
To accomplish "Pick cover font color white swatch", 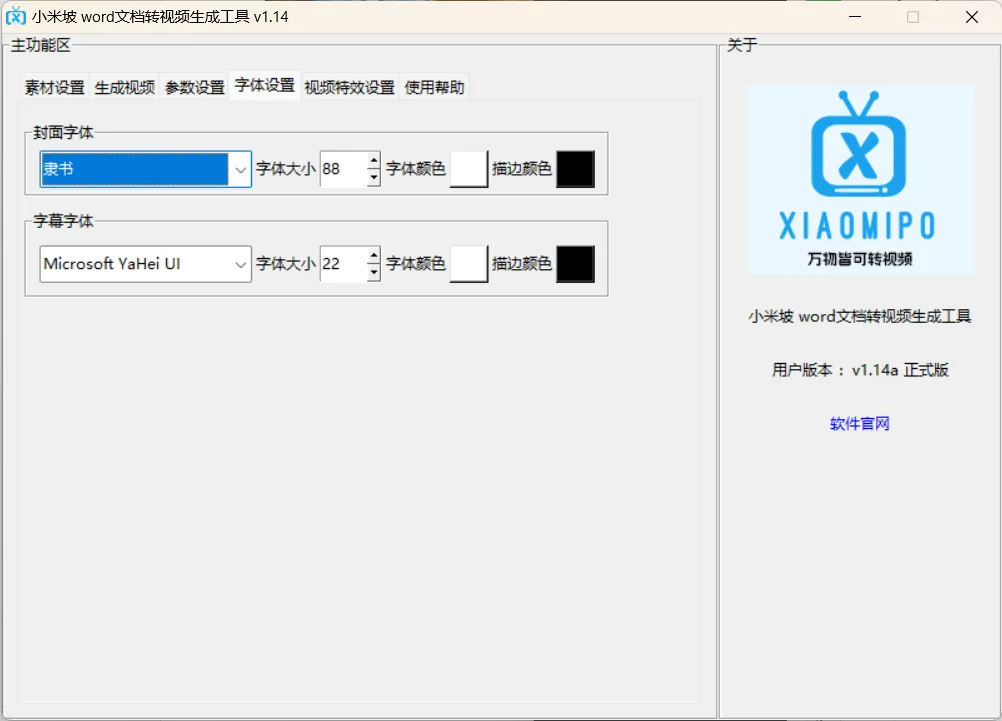I will pyautogui.click(x=469, y=170).
